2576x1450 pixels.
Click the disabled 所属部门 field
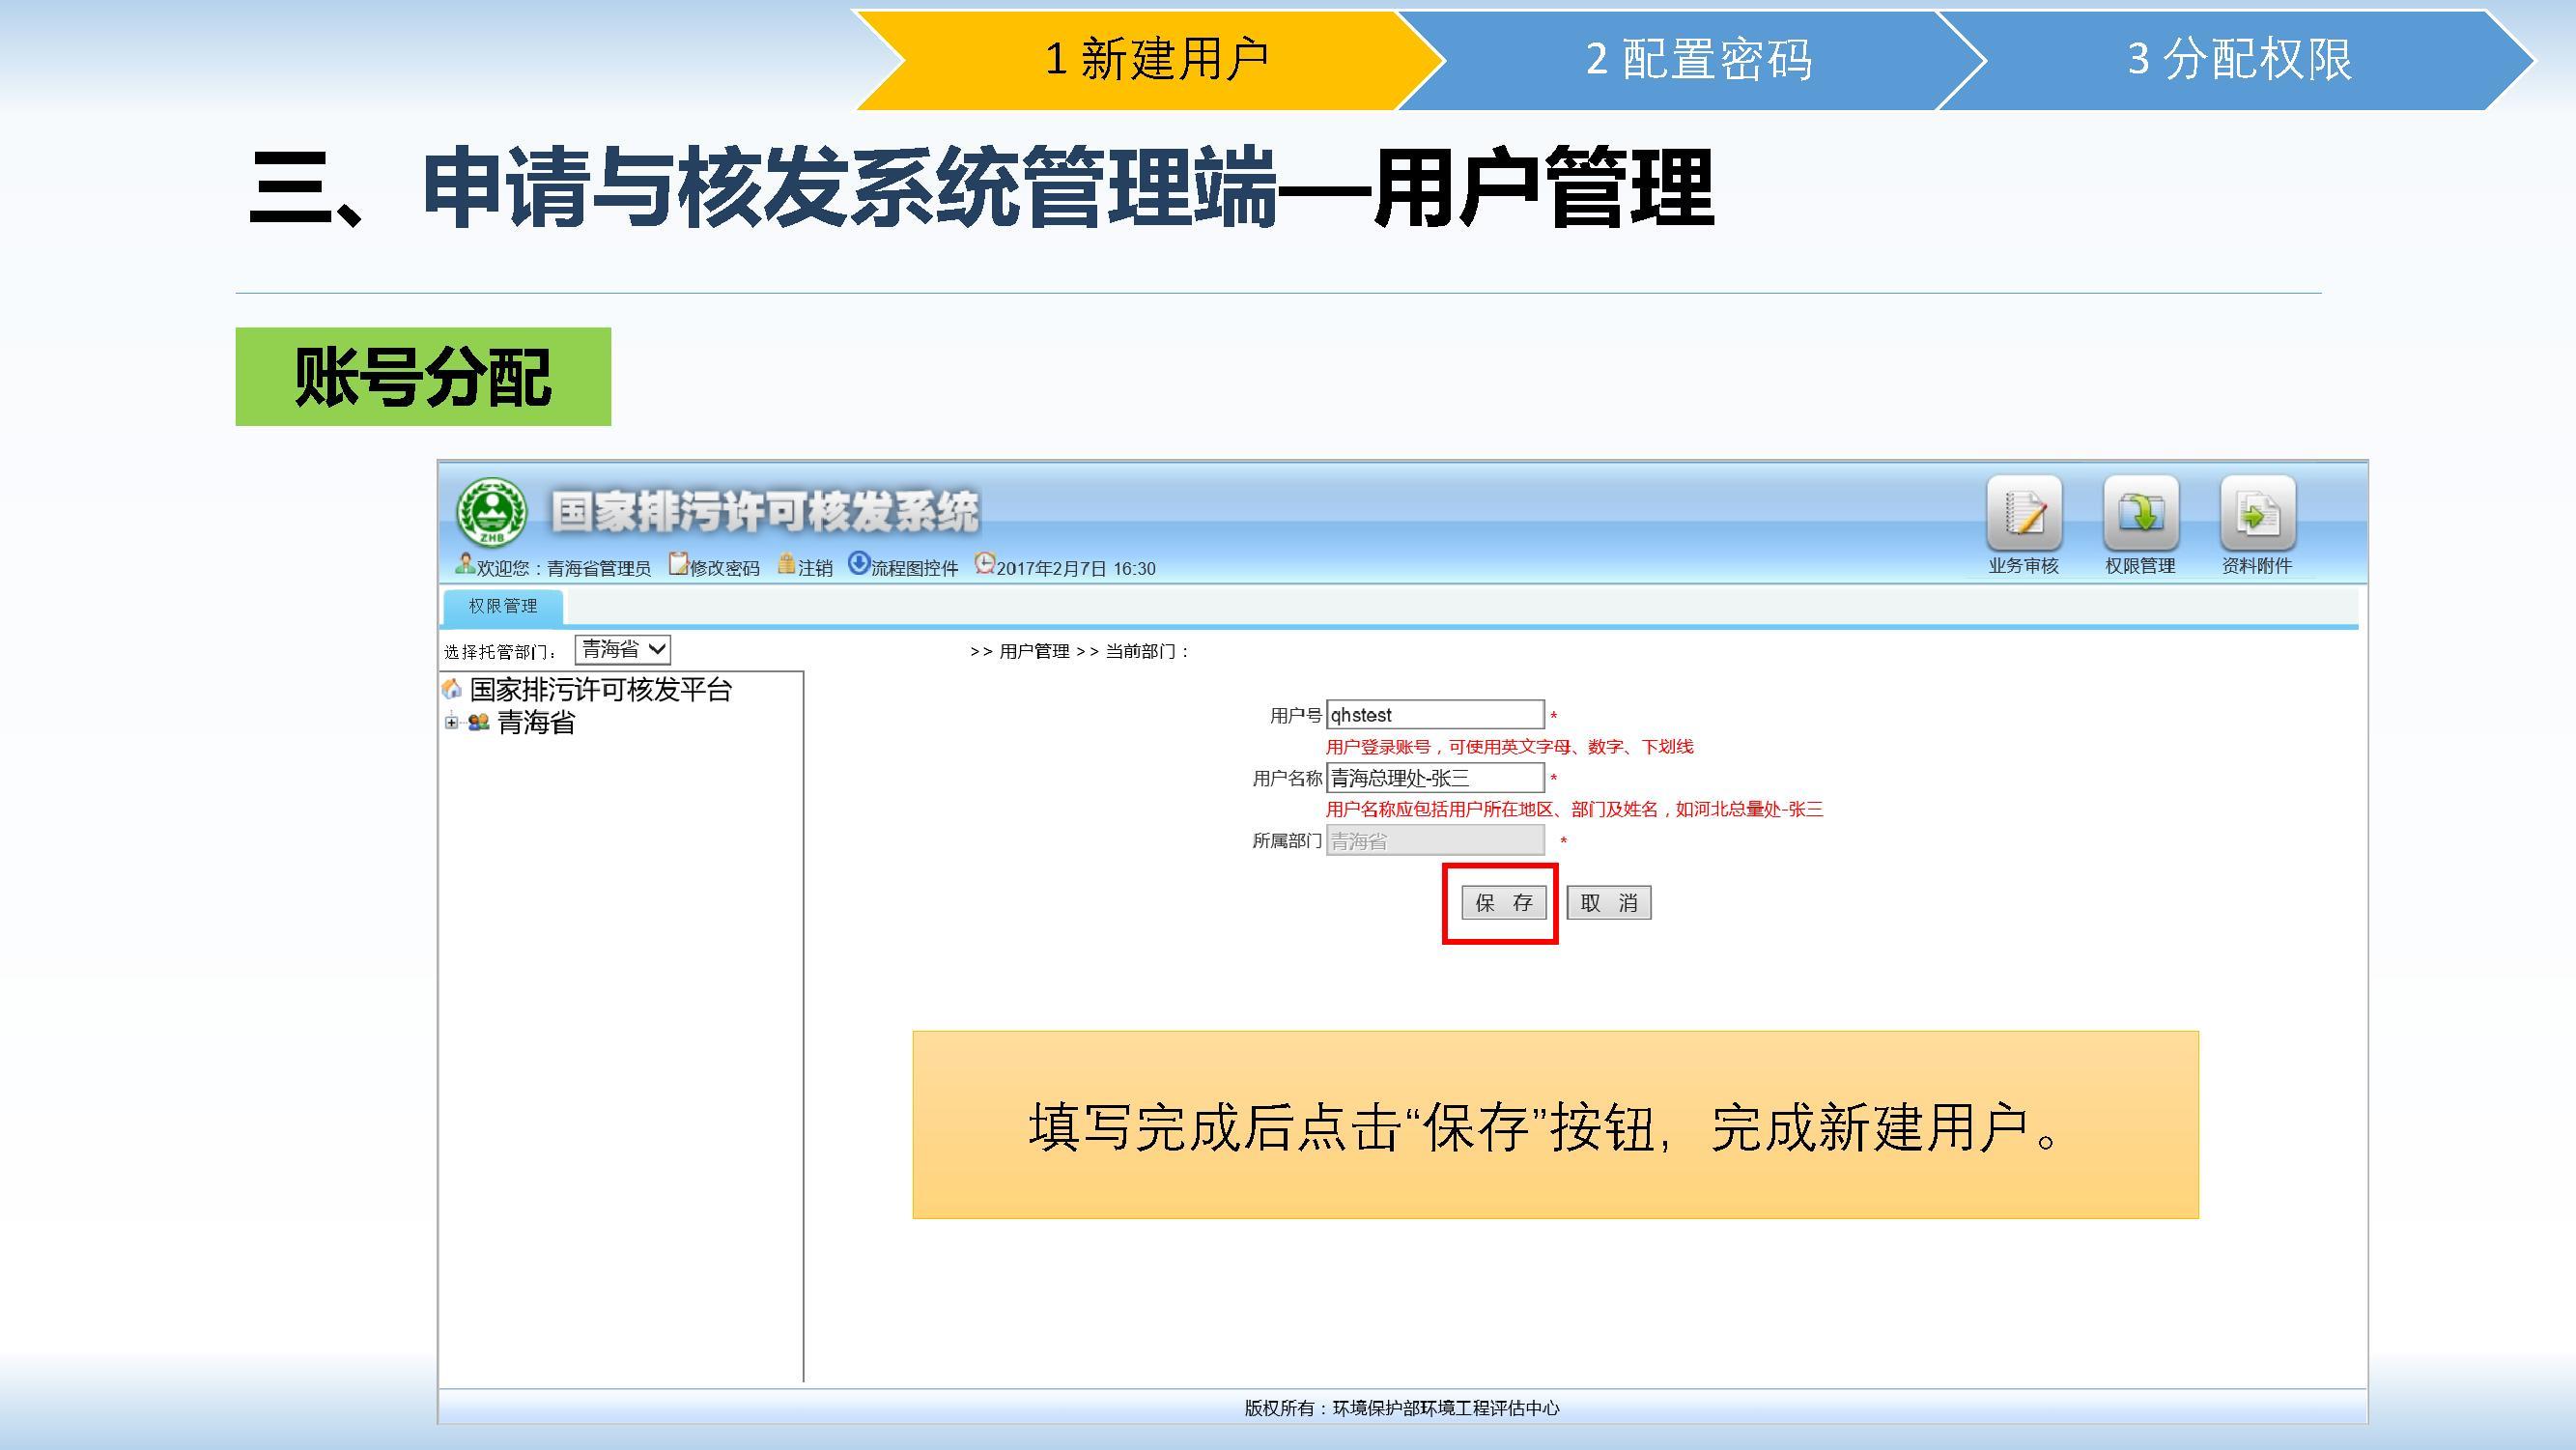[x=1434, y=841]
